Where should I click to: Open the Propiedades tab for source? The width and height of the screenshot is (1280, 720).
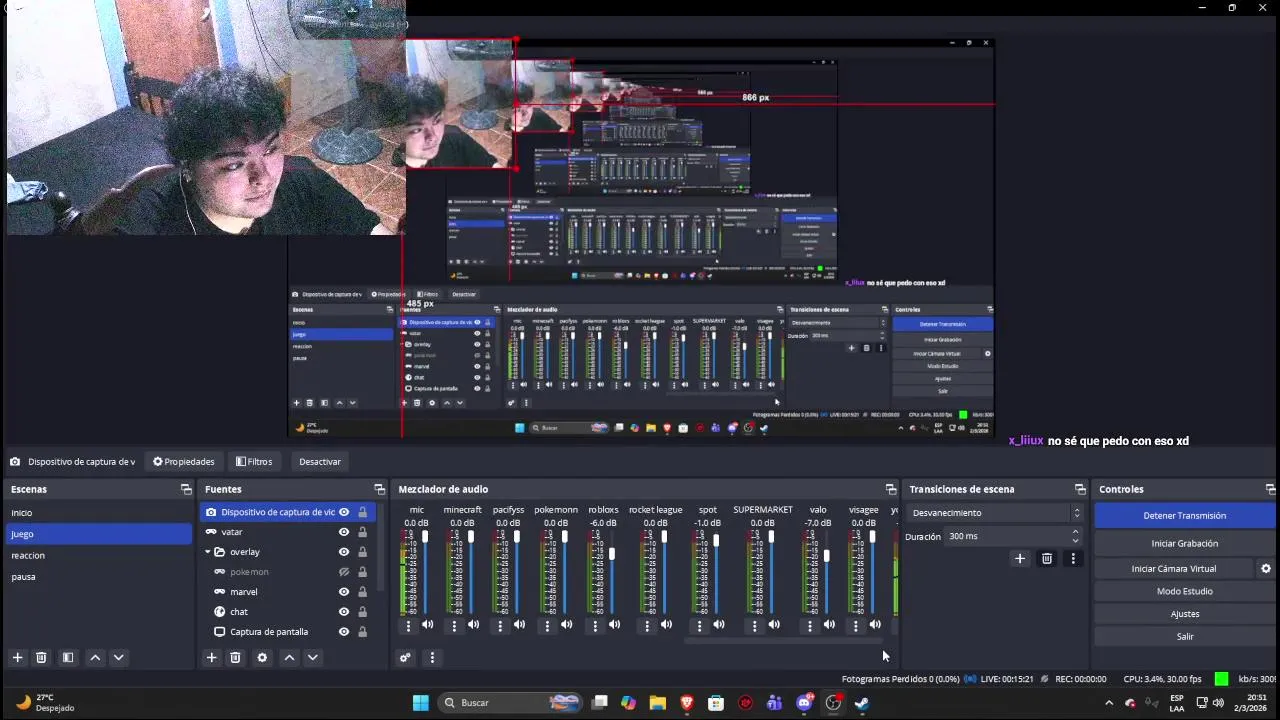tap(184, 462)
